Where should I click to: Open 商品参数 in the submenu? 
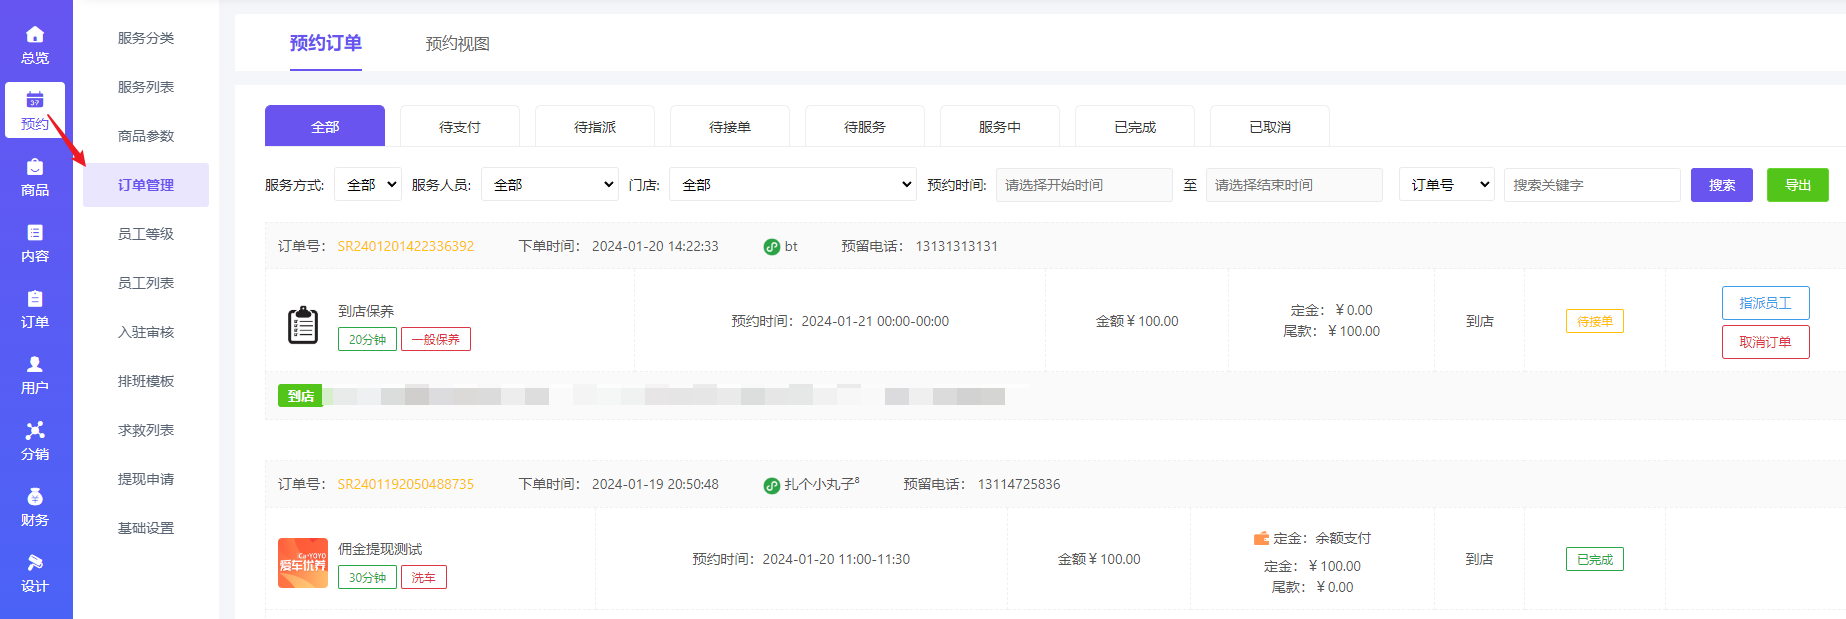click(146, 136)
